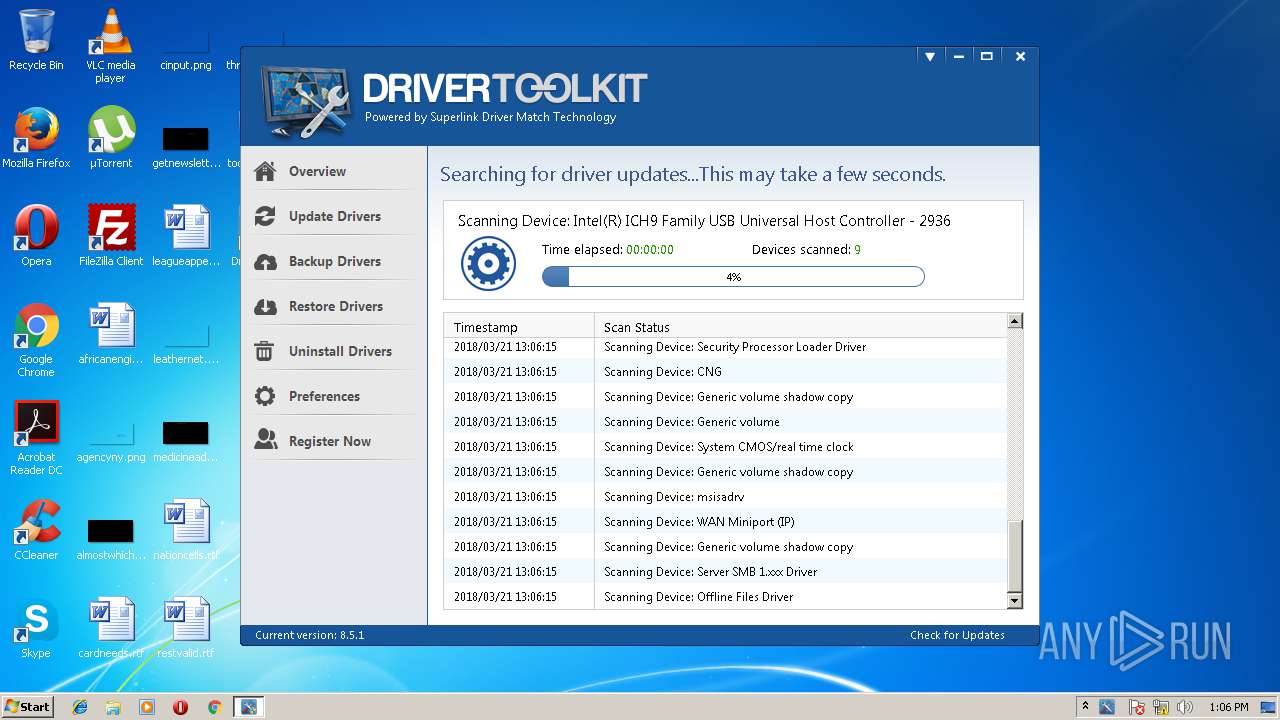Image resolution: width=1280 pixels, height=720 pixels.
Task: Click the 1:06 PM clock
Action: tap(1228, 707)
